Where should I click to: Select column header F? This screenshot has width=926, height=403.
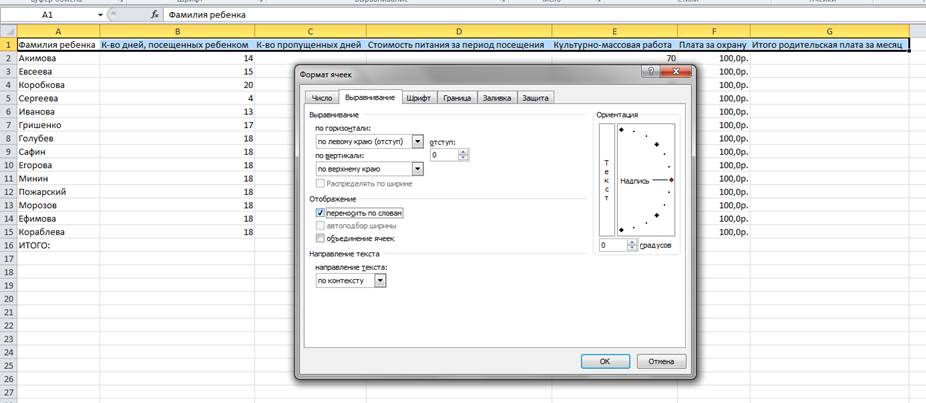coord(714,31)
